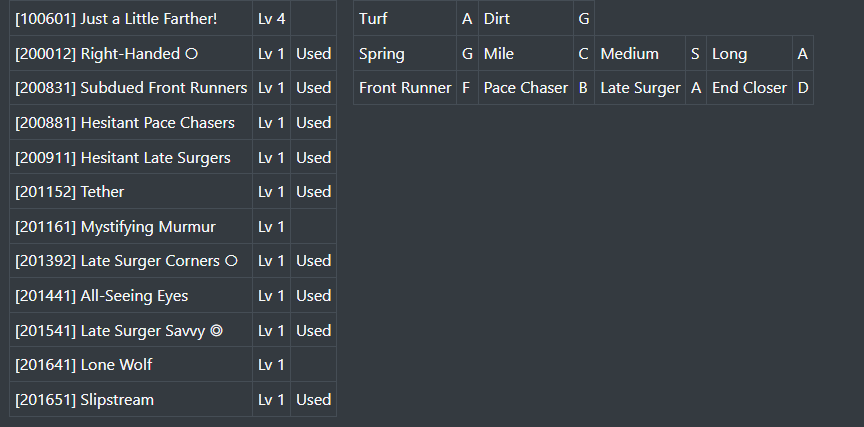The image size is (864, 427).
Task: Click the Turf aptitude label
Action: (374, 19)
